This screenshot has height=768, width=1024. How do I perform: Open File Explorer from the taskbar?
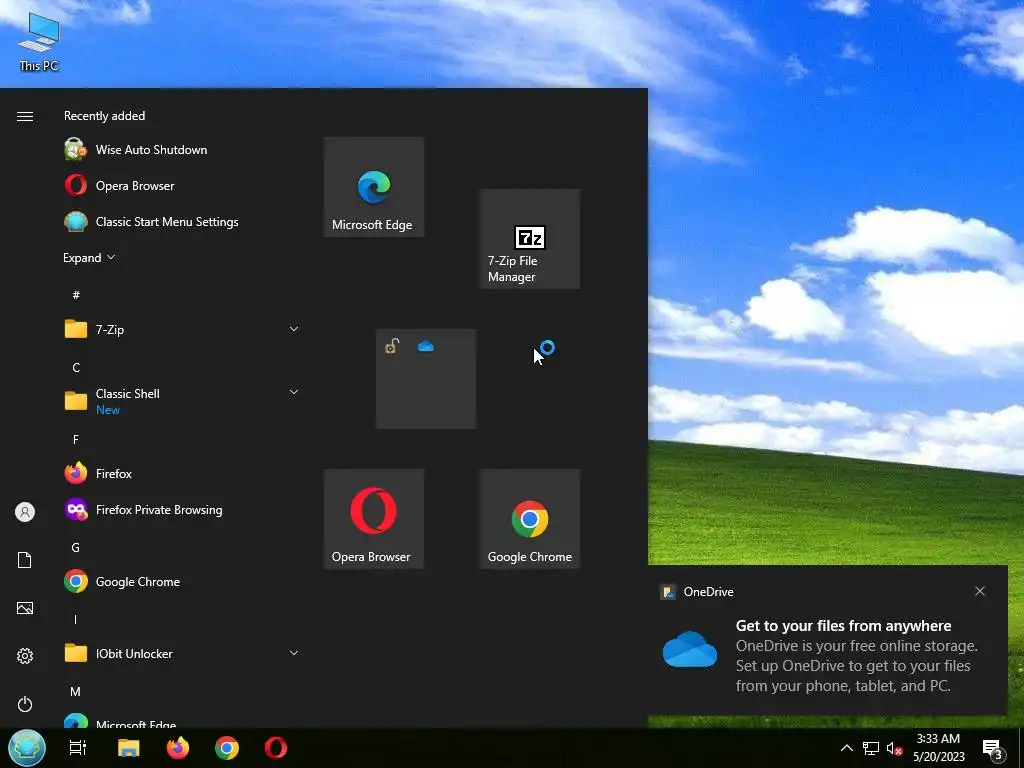click(129, 748)
